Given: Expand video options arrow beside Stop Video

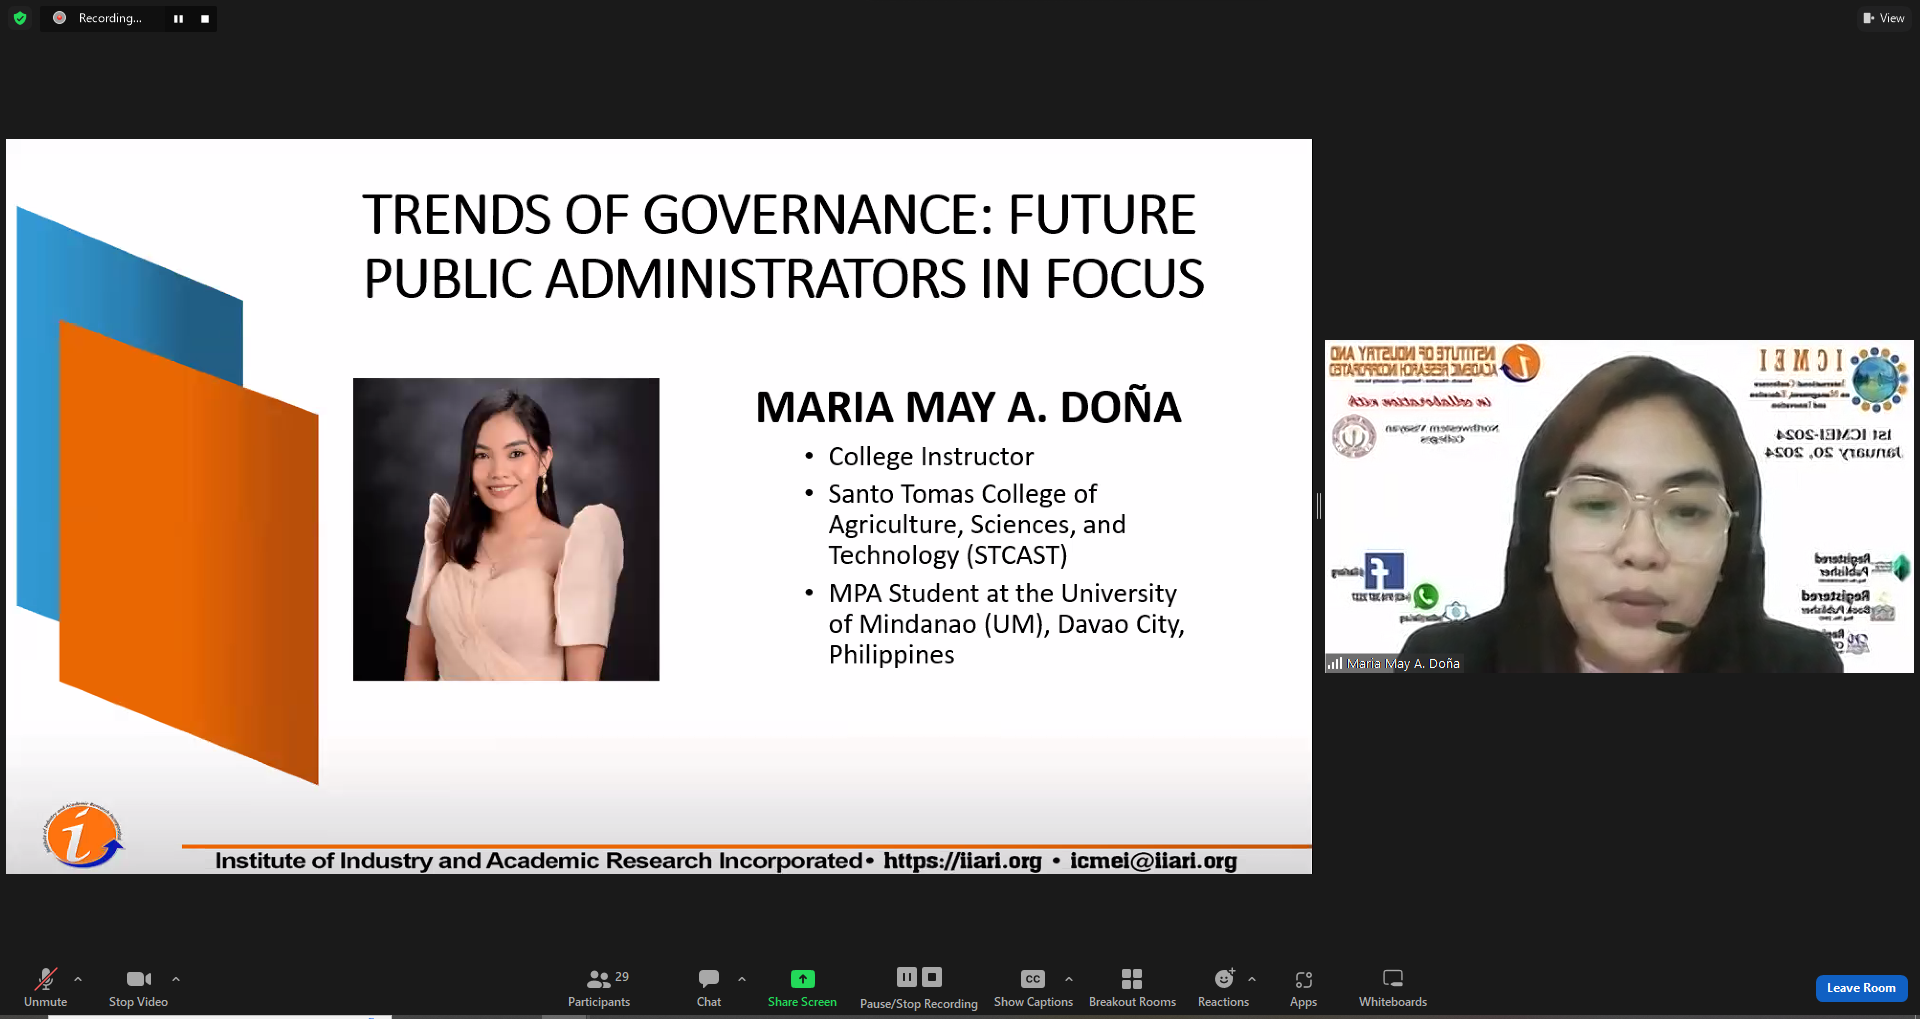Looking at the screenshot, I should pos(176,979).
